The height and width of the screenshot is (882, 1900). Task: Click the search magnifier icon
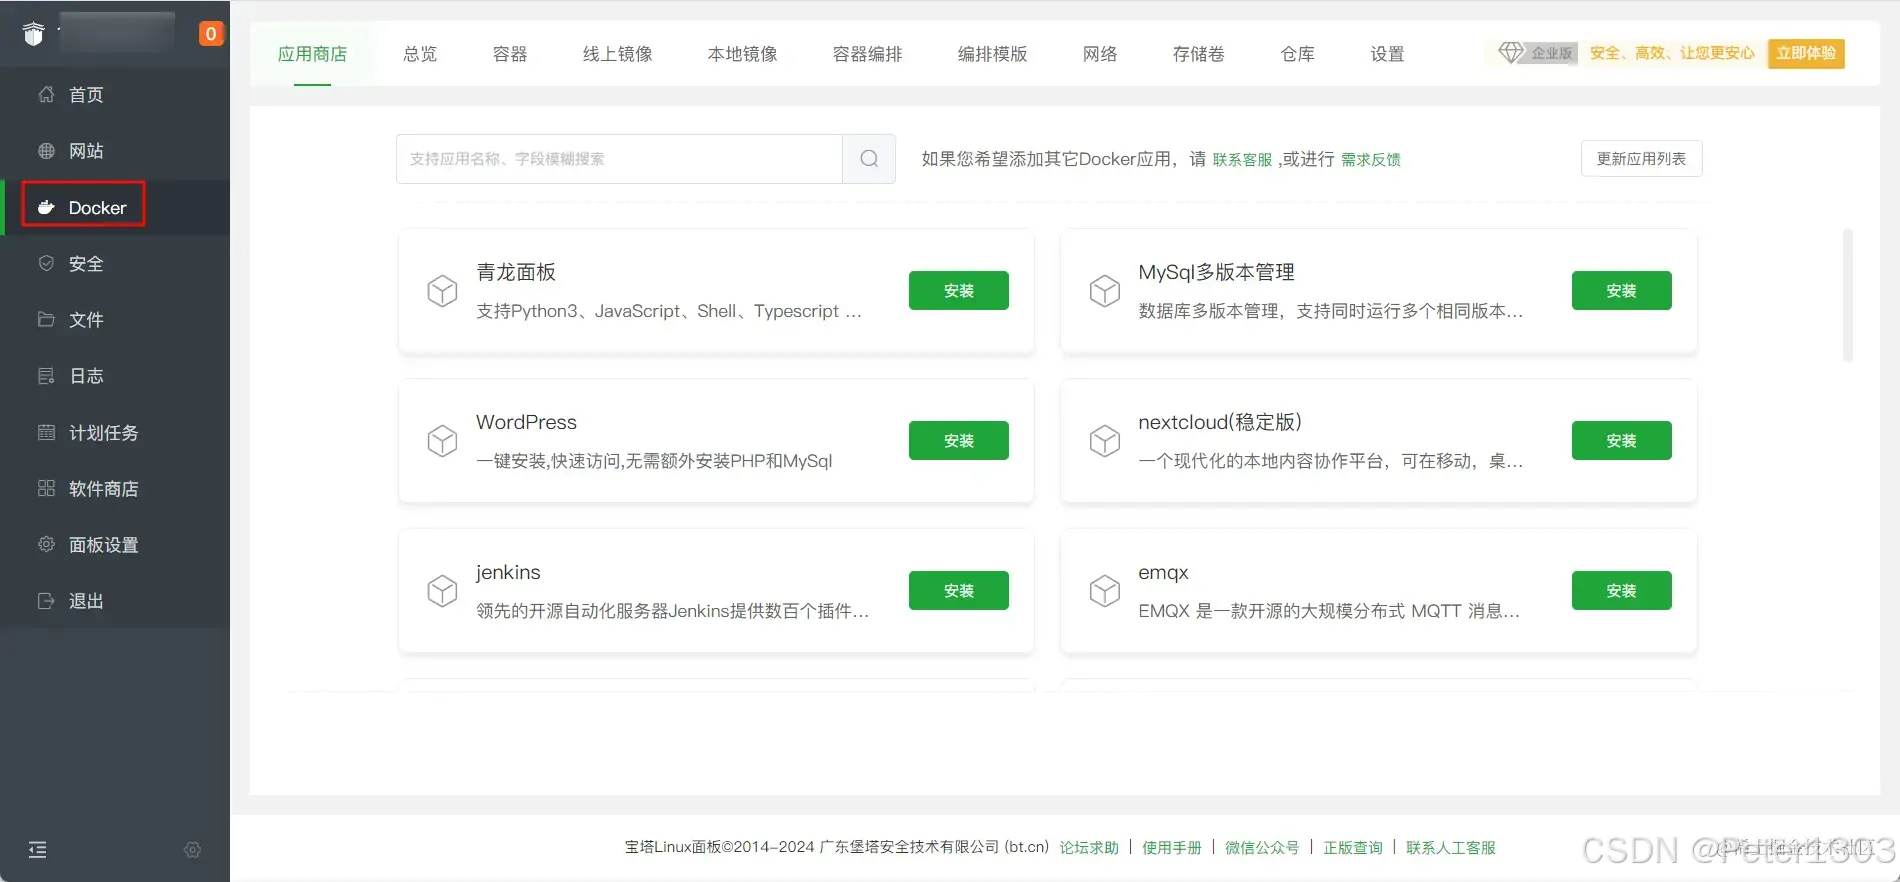tap(869, 159)
